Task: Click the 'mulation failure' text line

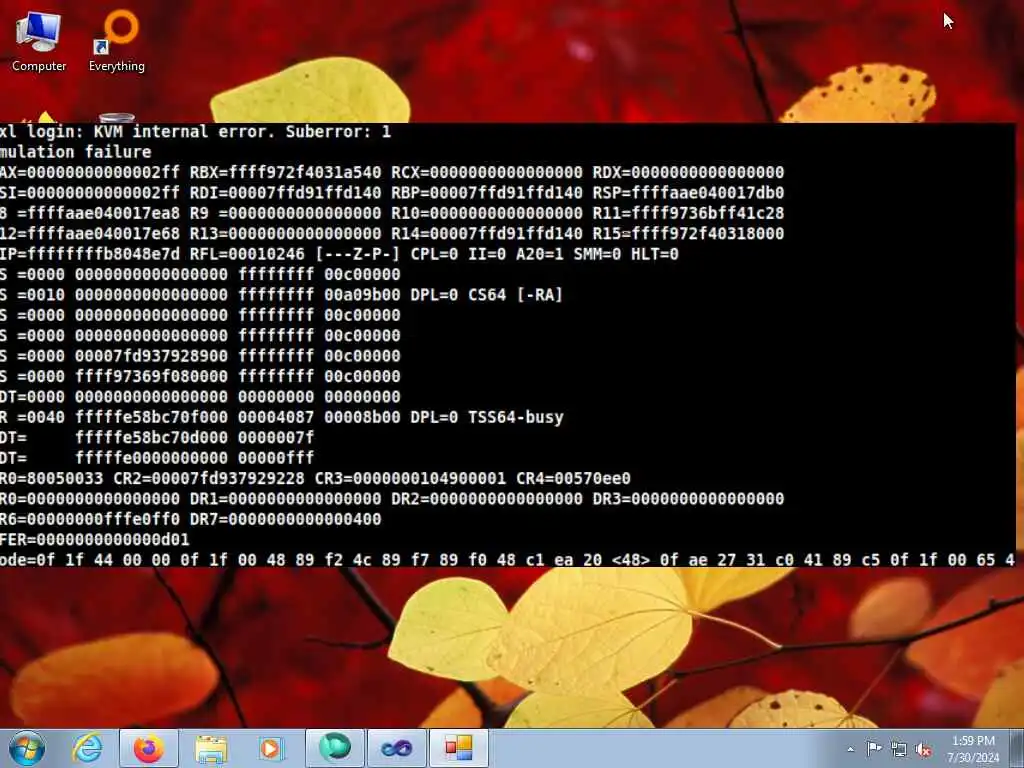Action: pos(76,152)
